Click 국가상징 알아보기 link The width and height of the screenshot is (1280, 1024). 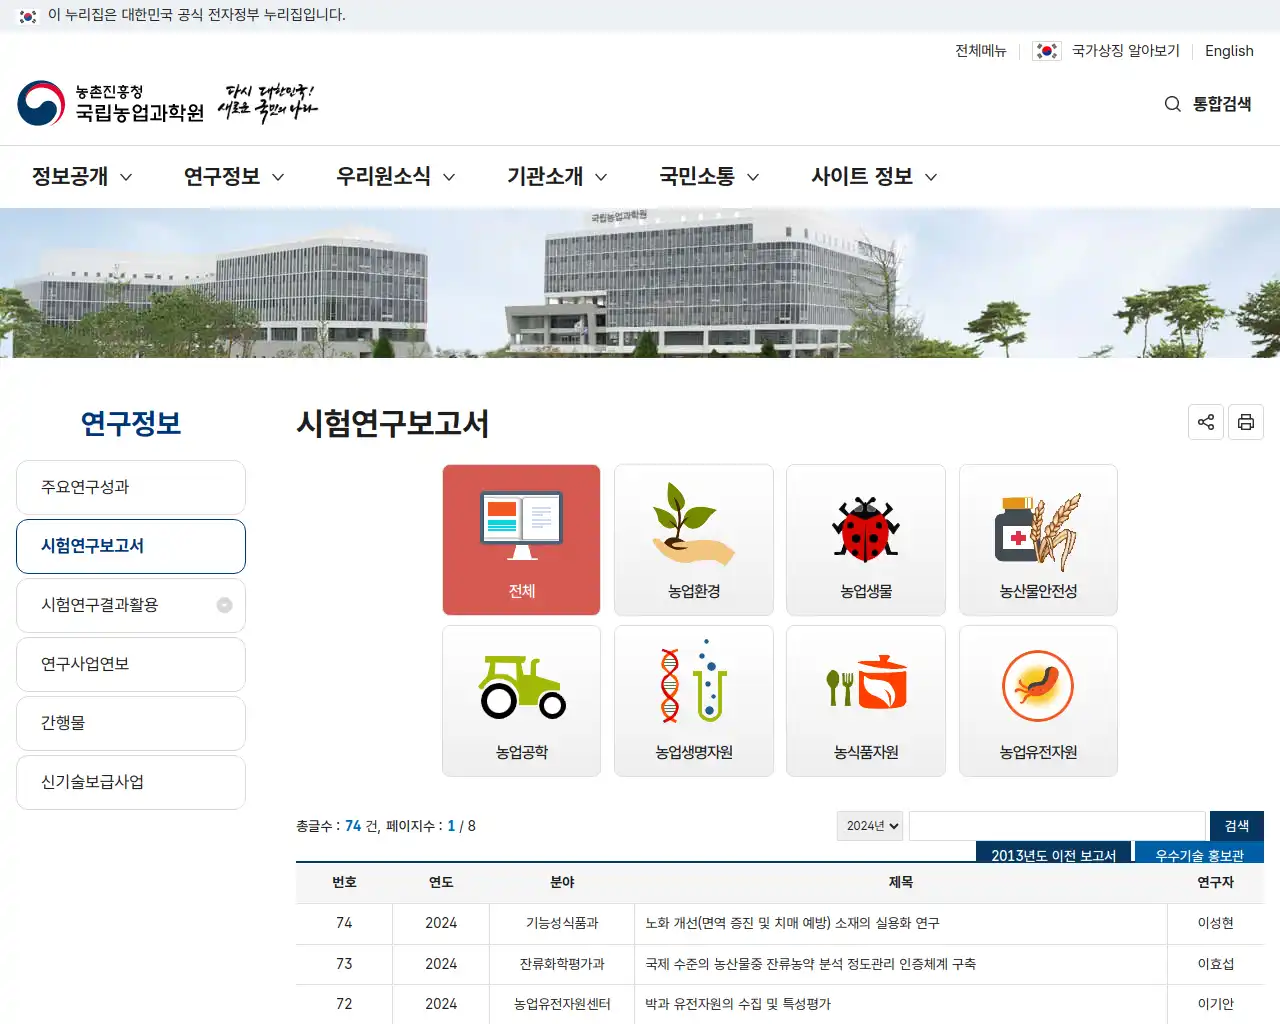1126,51
